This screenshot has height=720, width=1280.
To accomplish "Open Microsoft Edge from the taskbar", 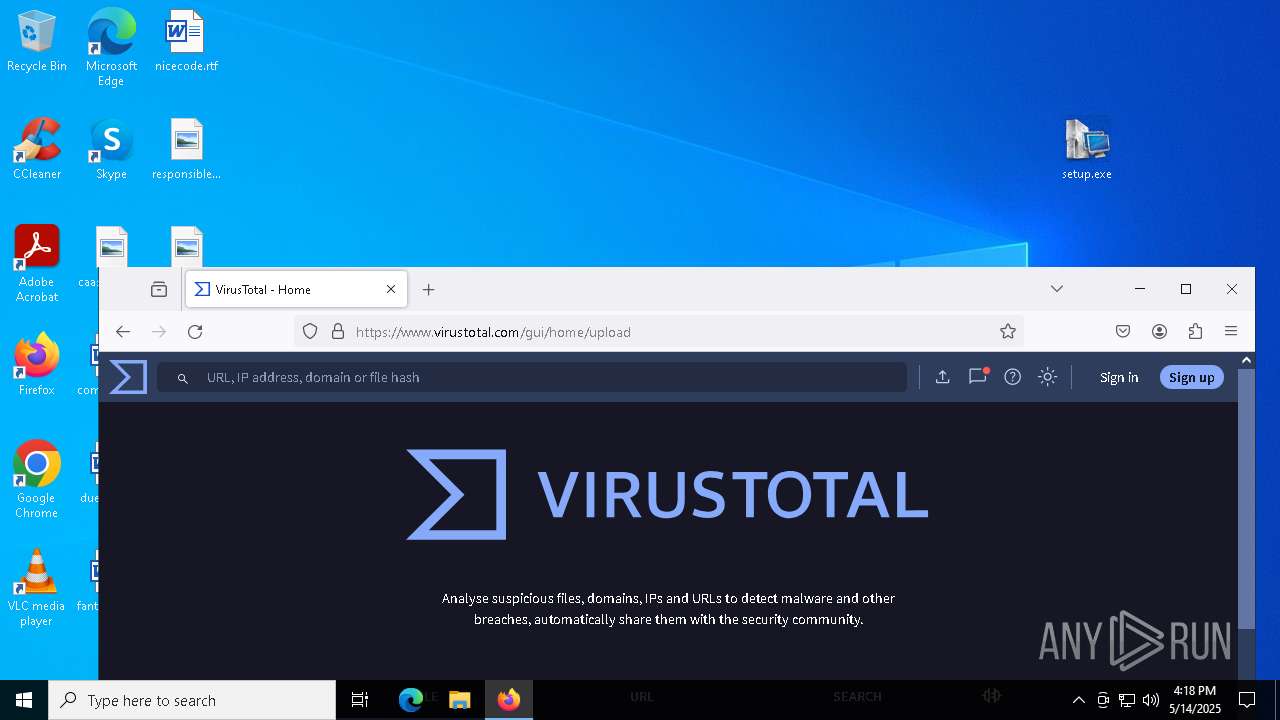I will 411,700.
